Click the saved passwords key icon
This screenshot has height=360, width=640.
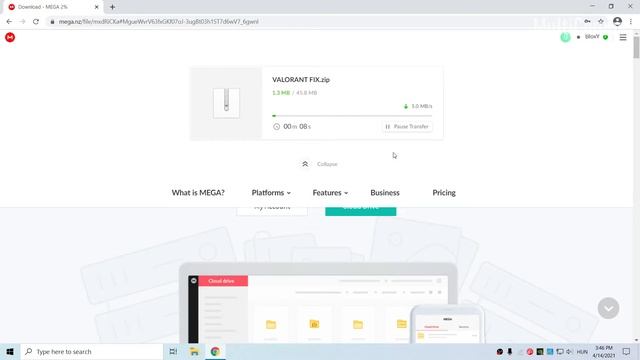(x=587, y=21)
